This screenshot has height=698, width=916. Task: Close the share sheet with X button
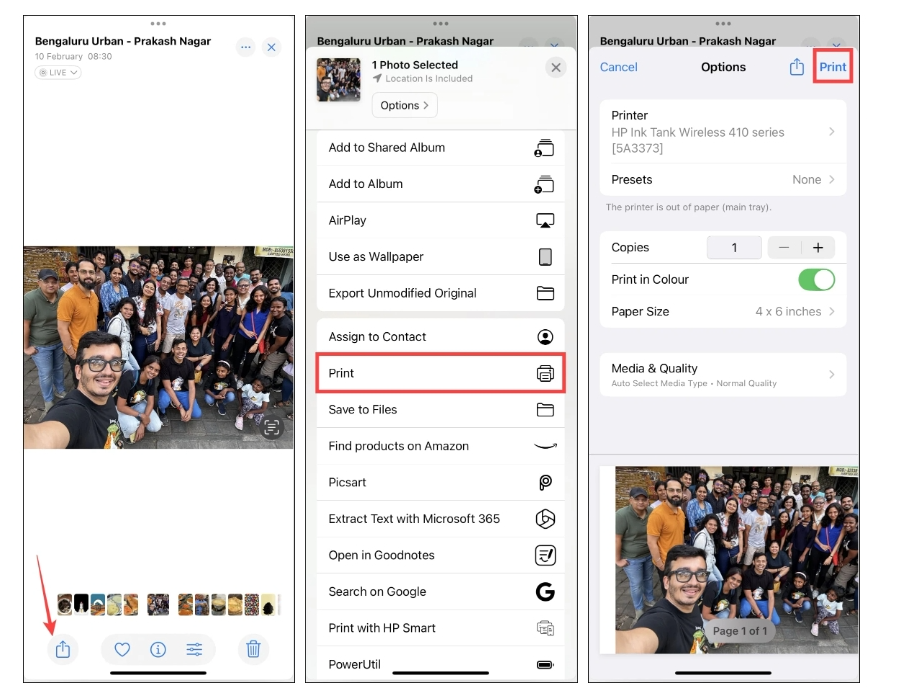tap(556, 68)
